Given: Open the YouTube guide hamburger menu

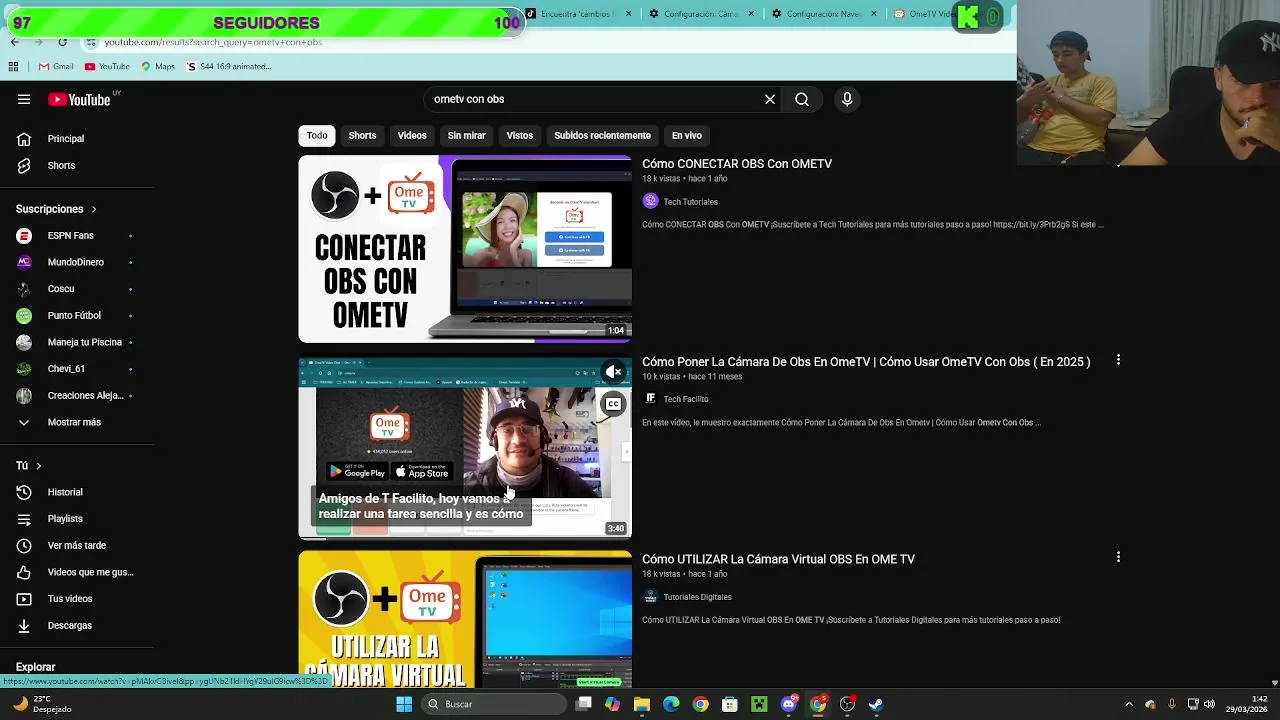Looking at the screenshot, I should [24, 99].
